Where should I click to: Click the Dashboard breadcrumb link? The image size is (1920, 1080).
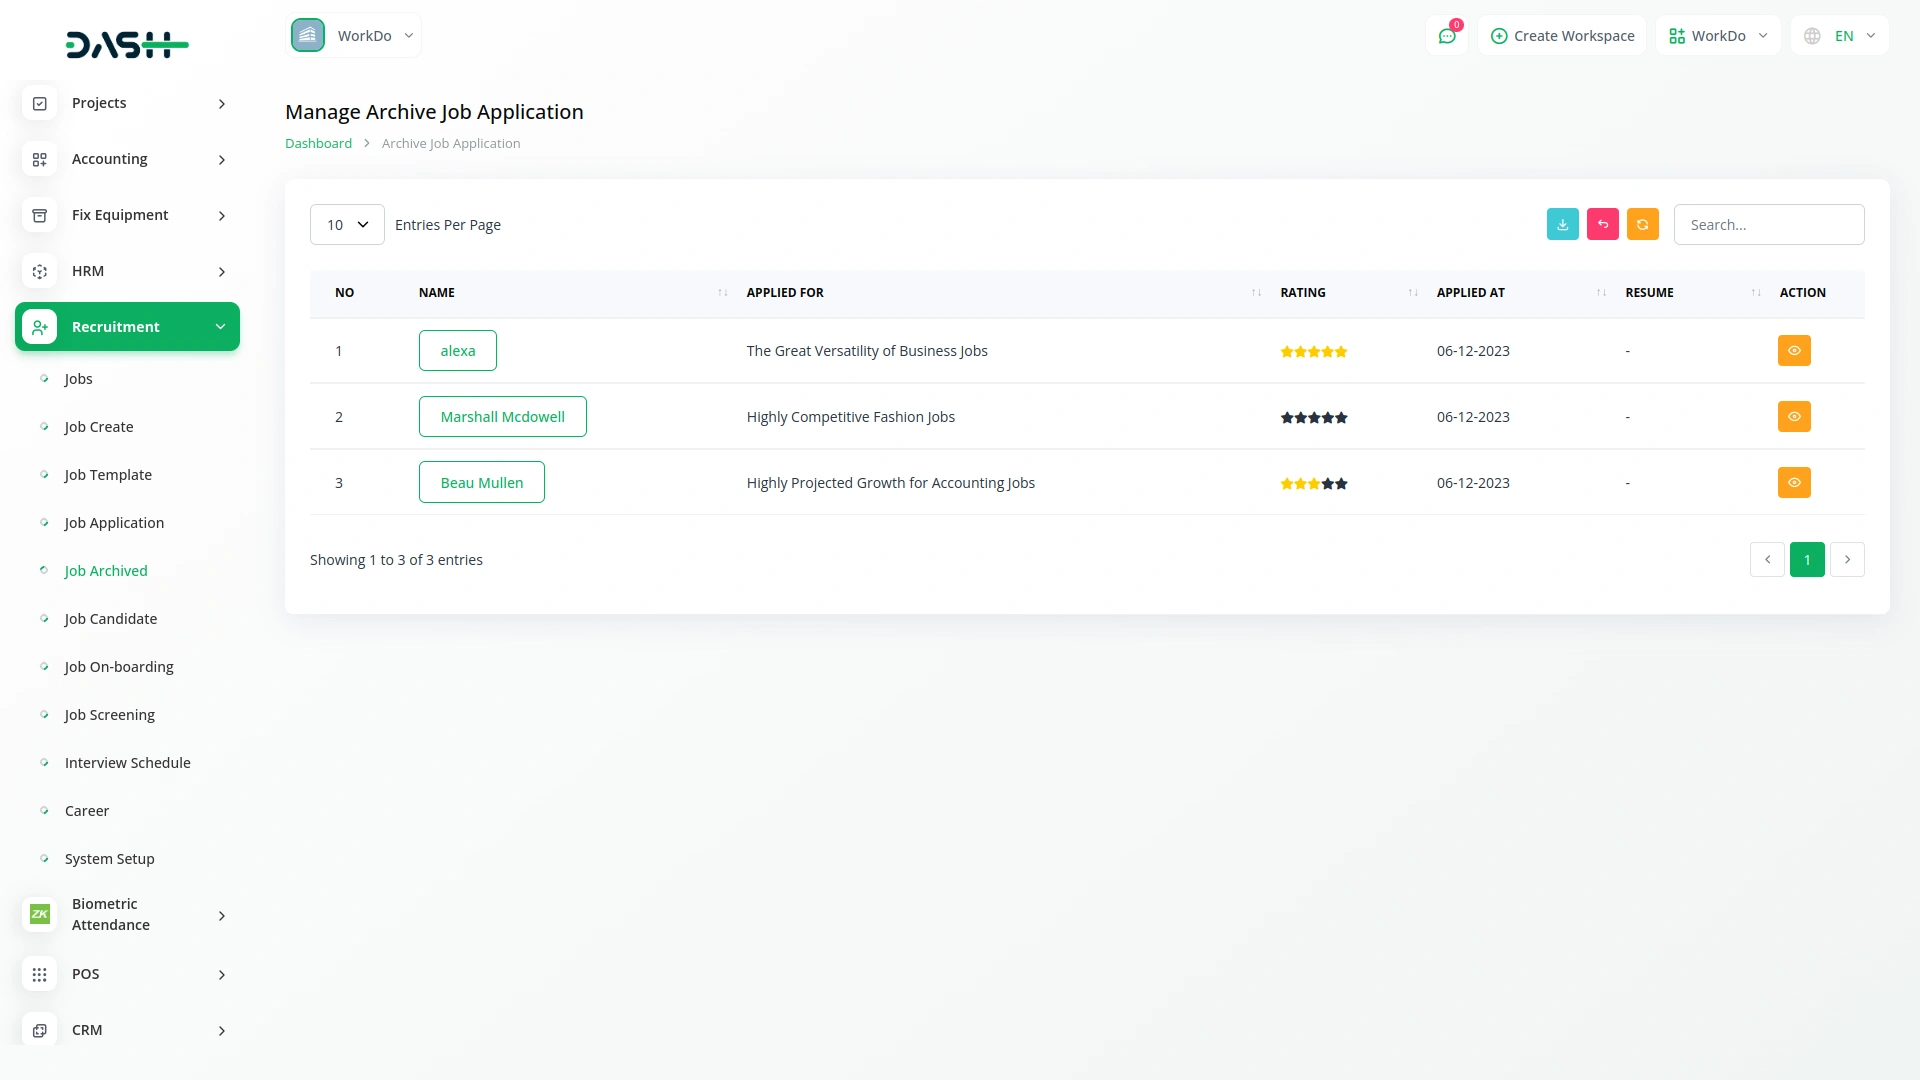(x=318, y=143)
